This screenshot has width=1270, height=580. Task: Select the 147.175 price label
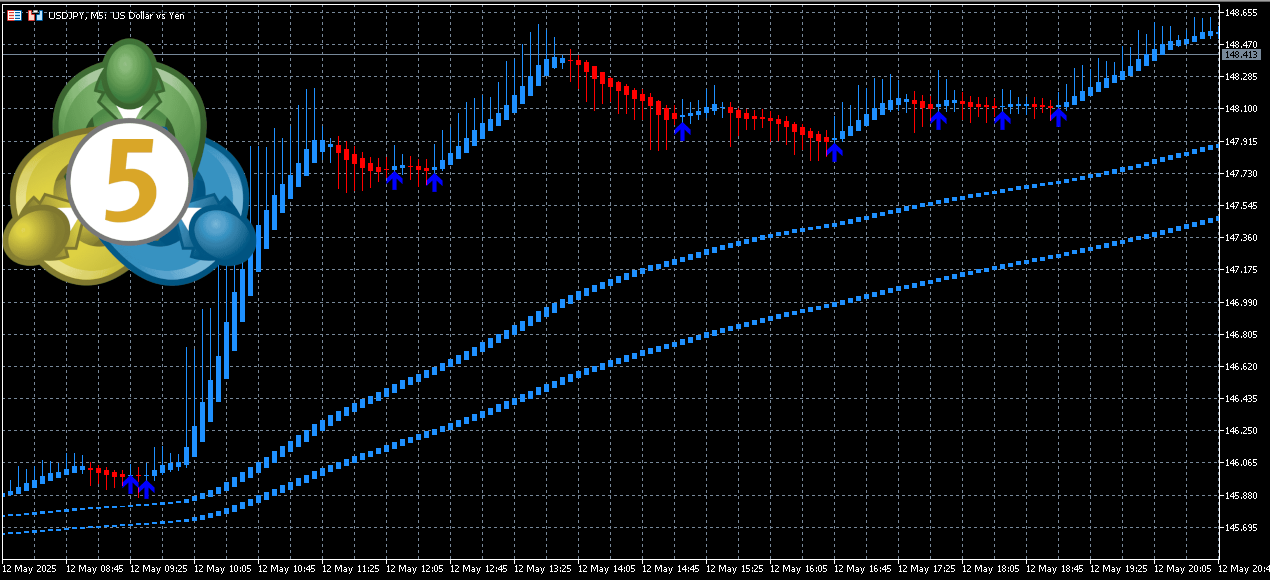coord(1241,270)
